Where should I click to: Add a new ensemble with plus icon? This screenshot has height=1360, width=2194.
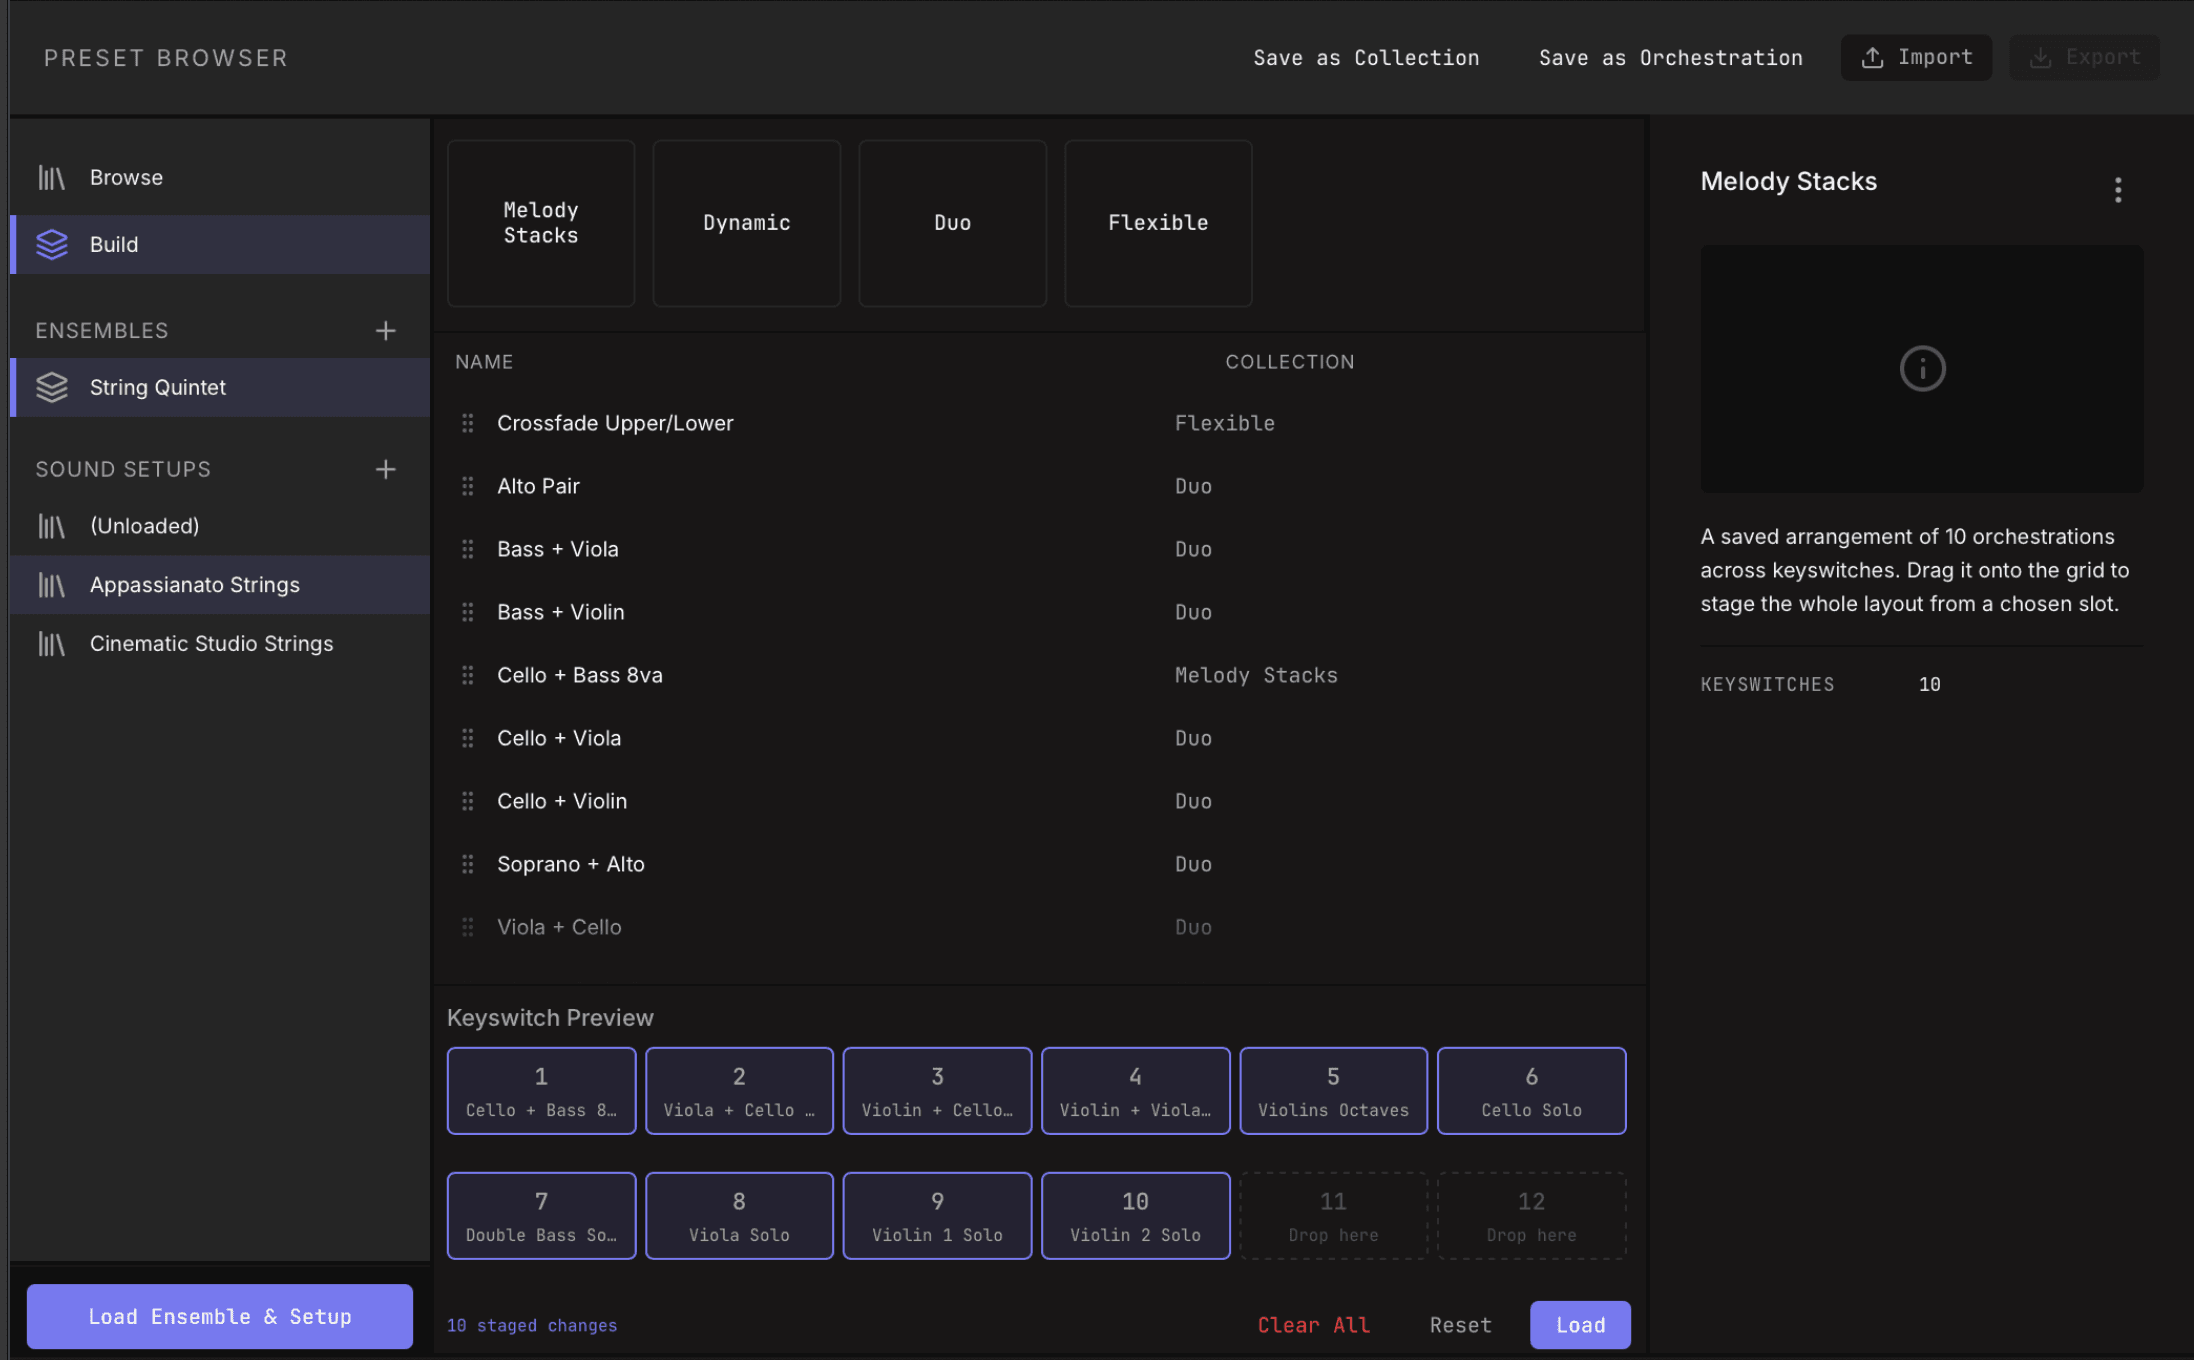pyautogui.click(x=386, y=330)
